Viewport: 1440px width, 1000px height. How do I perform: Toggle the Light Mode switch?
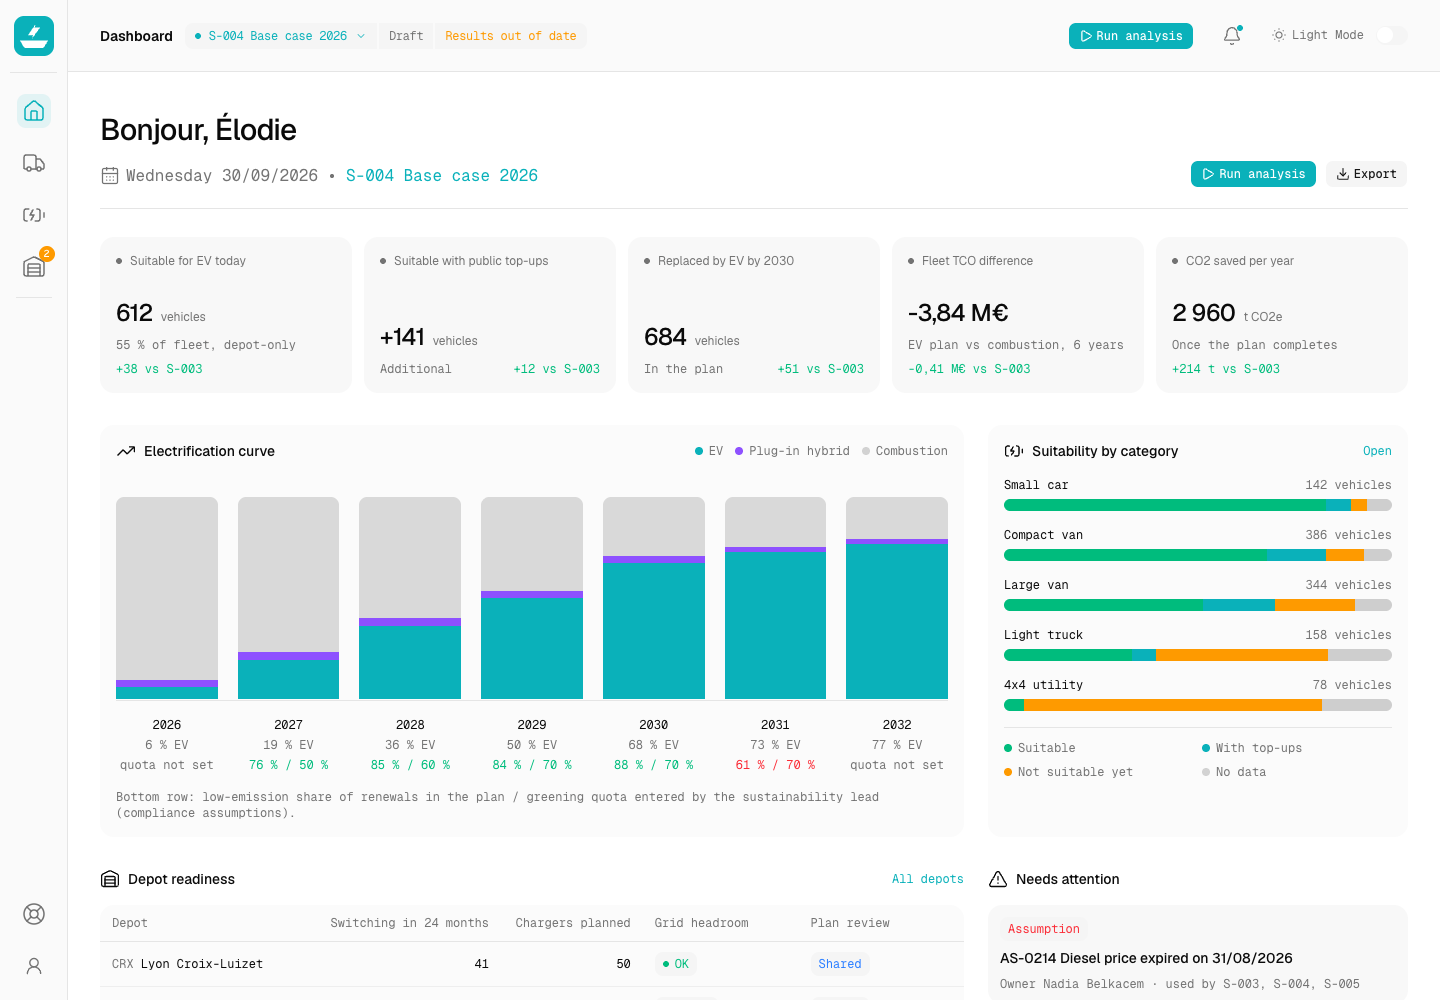point(1392,35)
